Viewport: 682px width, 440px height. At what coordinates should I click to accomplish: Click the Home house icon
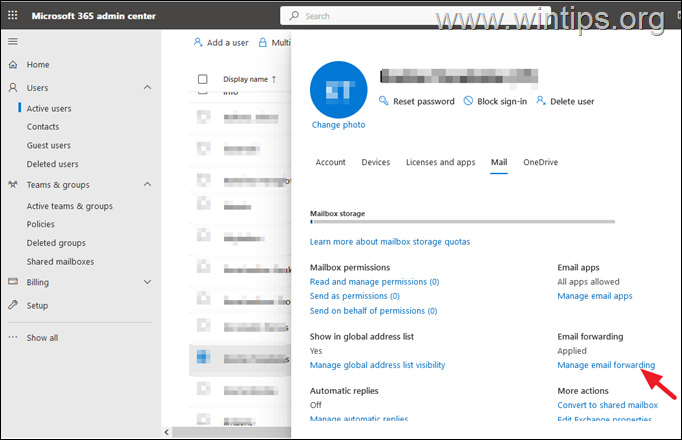coord(13,65)
